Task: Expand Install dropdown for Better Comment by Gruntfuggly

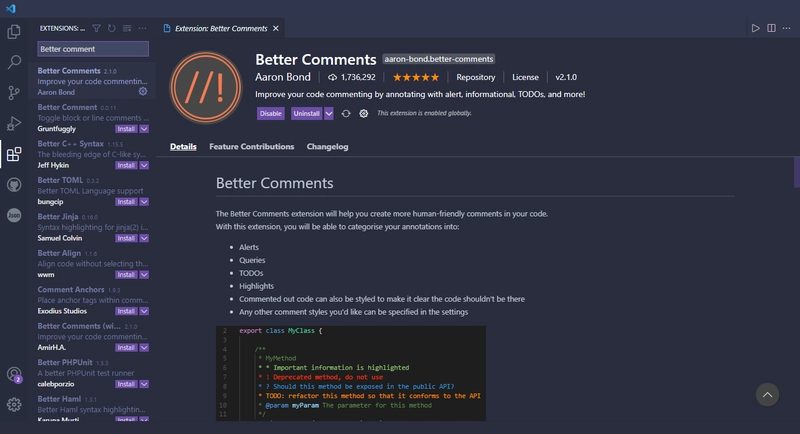Action: [144, 129]
